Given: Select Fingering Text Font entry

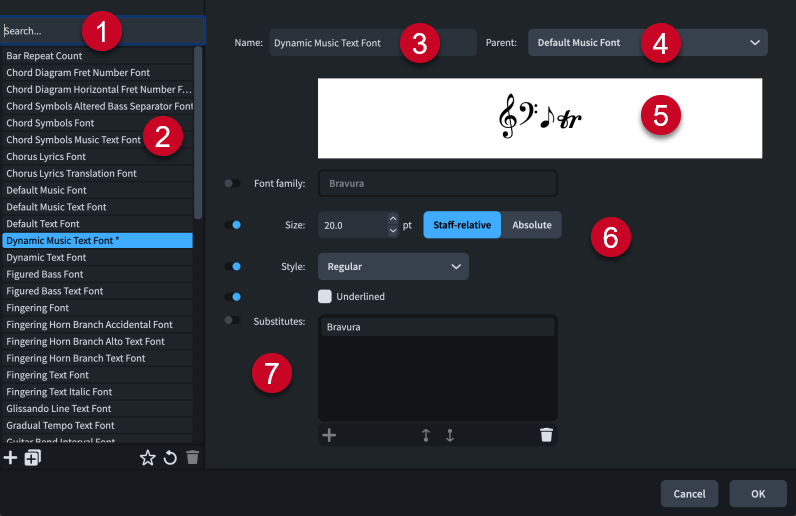Looking at the screenshot, I should click(x=97, y=375).
